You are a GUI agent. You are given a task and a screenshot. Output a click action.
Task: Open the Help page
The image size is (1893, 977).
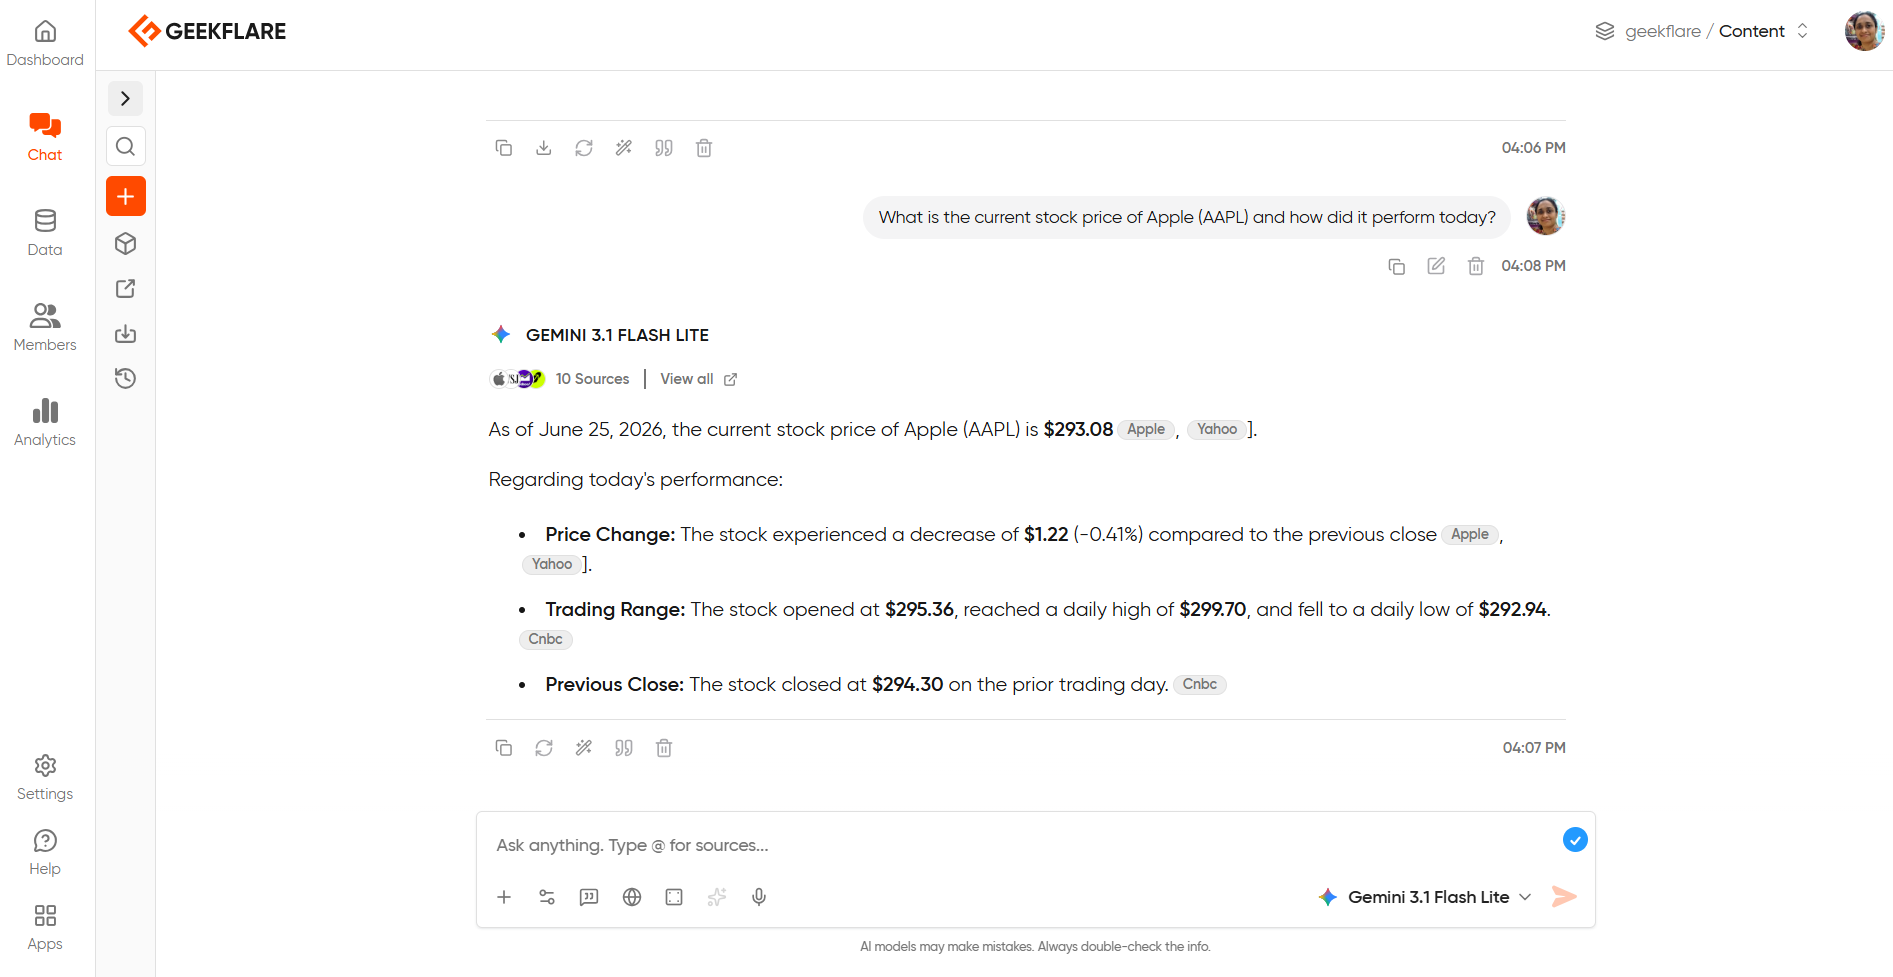[45, 853]
